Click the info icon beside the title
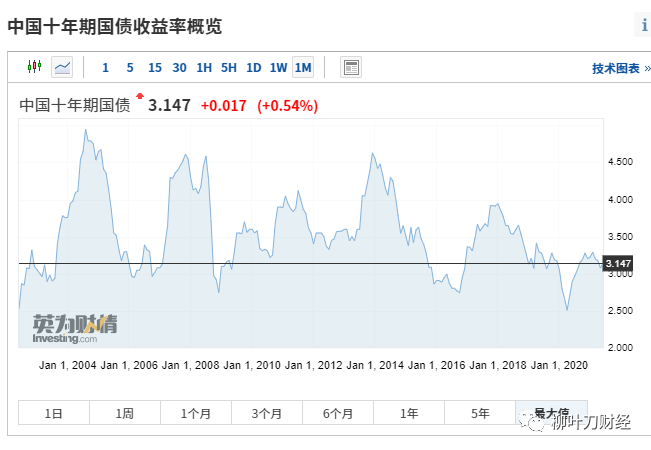 point(643,25)
